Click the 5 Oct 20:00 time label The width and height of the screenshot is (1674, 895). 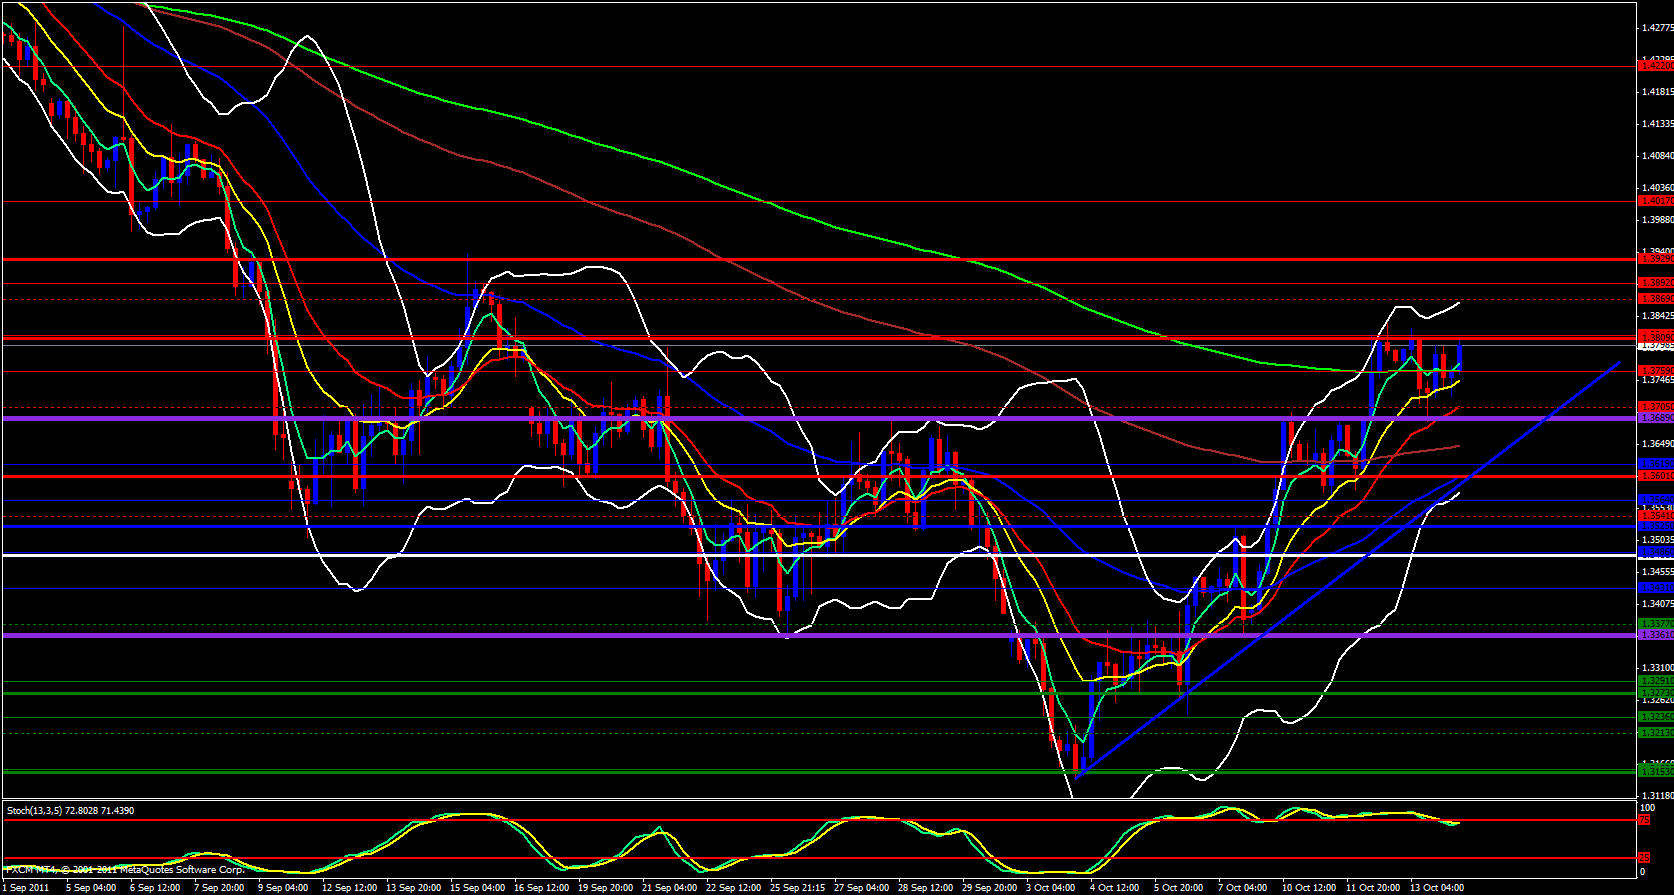[x=1179, y=887]
